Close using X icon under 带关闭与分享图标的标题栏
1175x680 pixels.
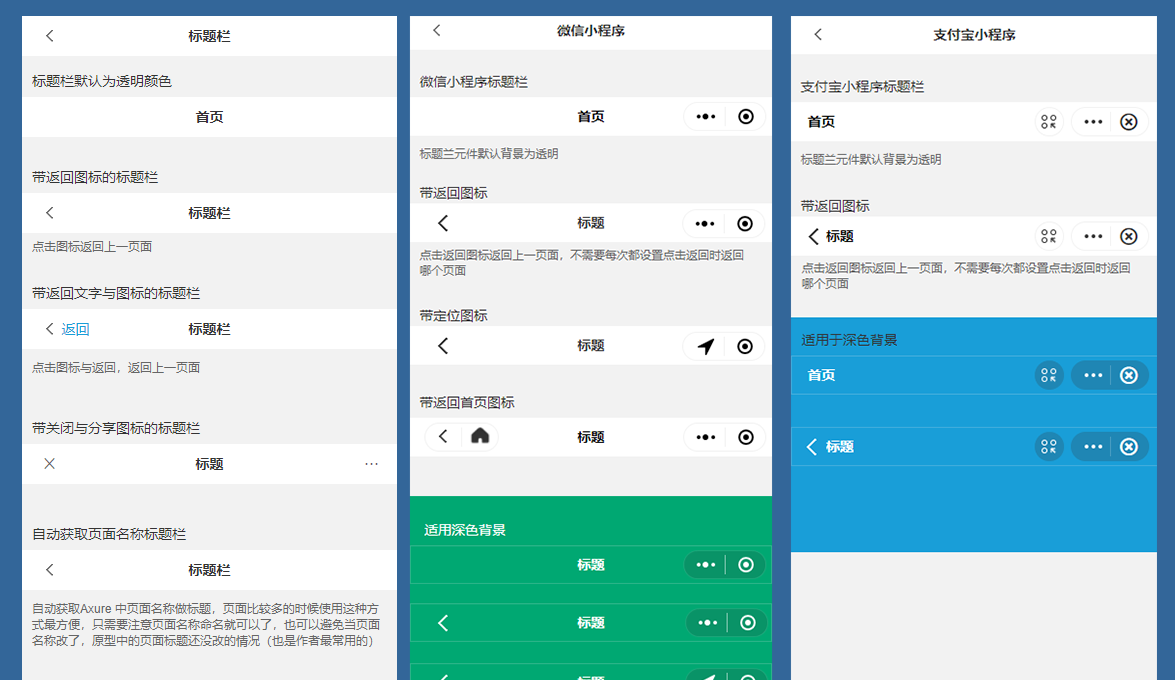49,464
